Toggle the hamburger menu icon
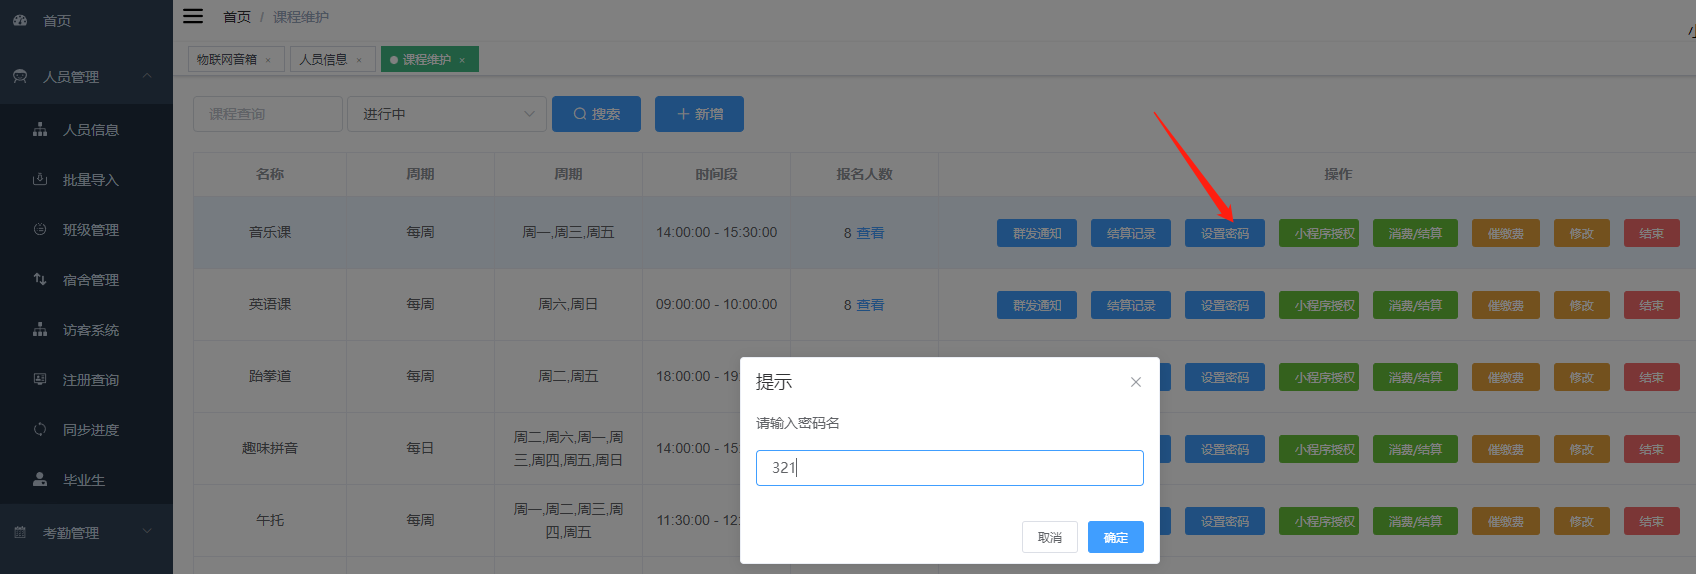Viewport: 1696px width, 574px height. (193, 16)
